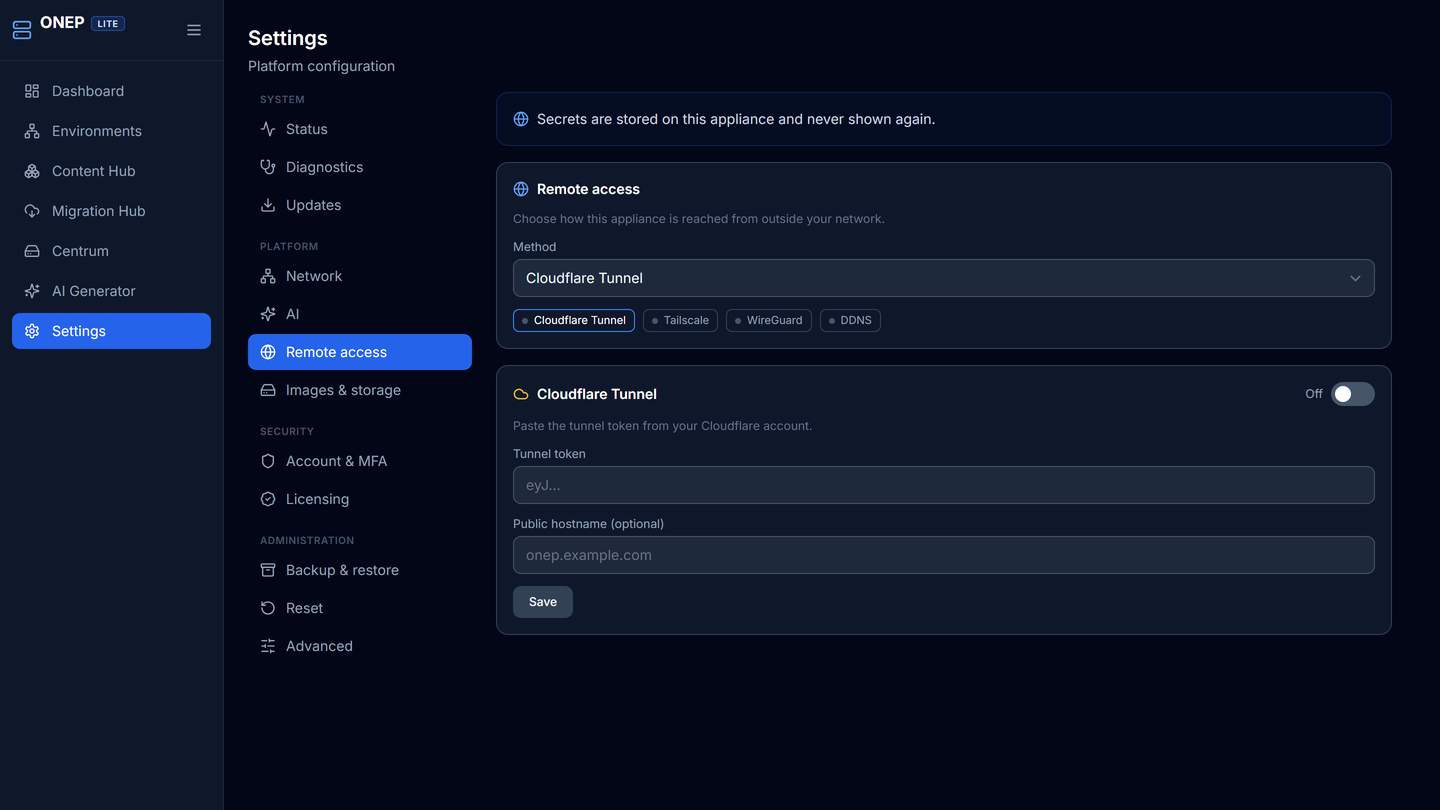Click the 'Platform configuration' subtitle text

coord(321,66)
